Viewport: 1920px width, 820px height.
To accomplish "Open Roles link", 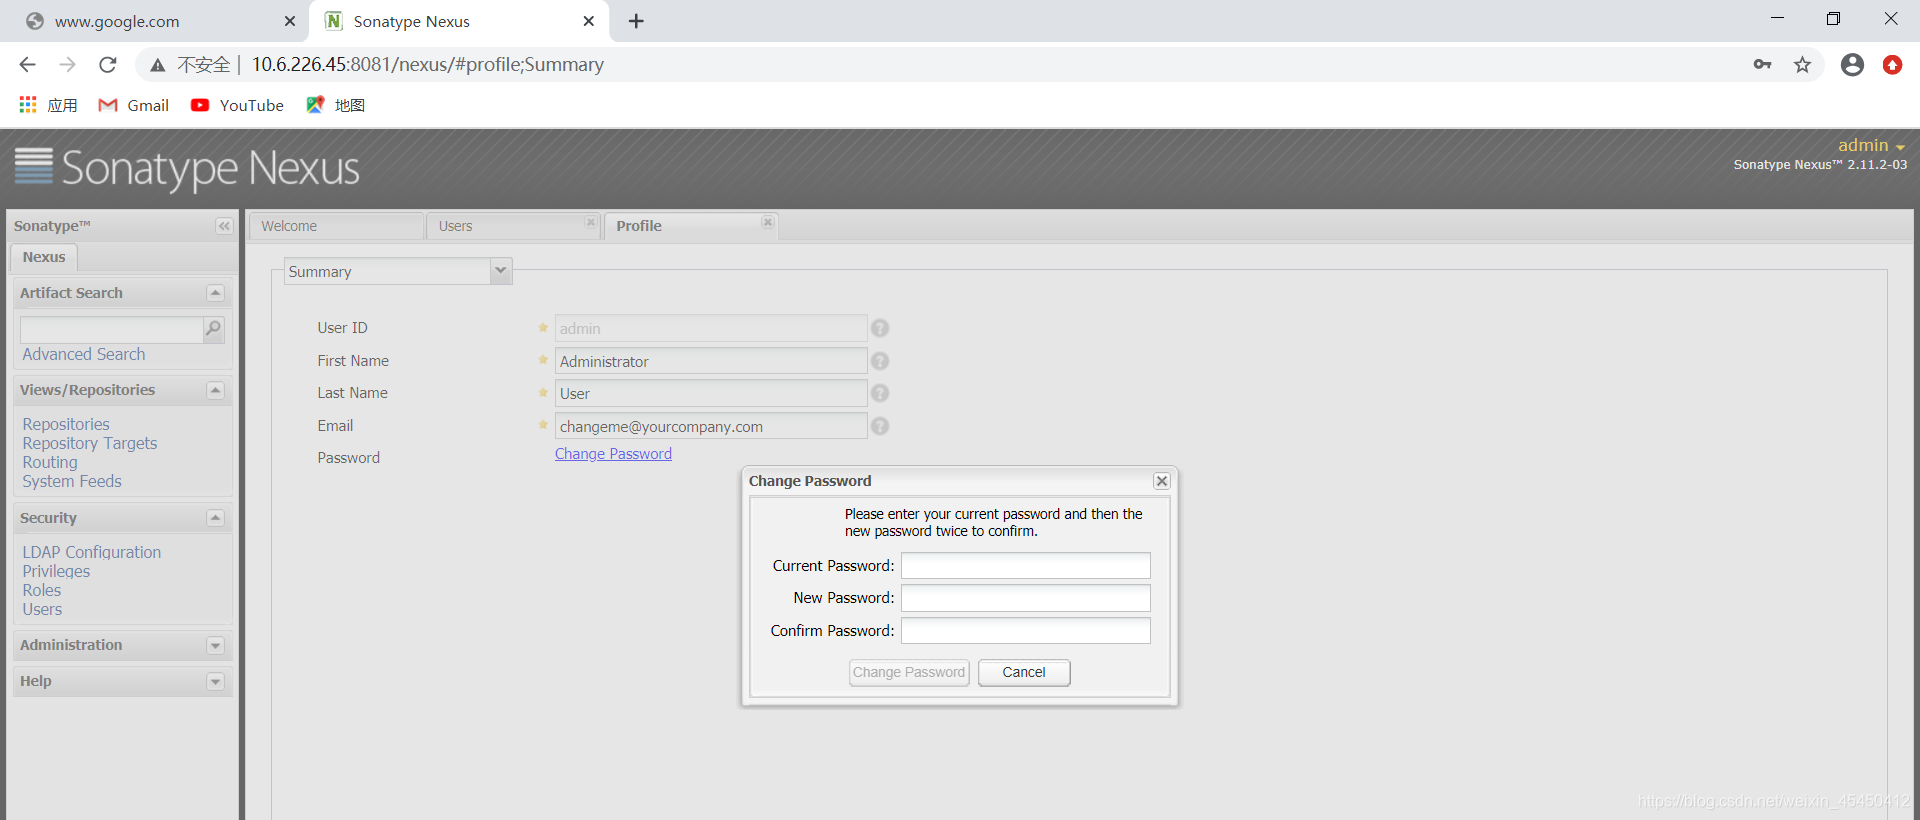I will click(x=42, y=590).
